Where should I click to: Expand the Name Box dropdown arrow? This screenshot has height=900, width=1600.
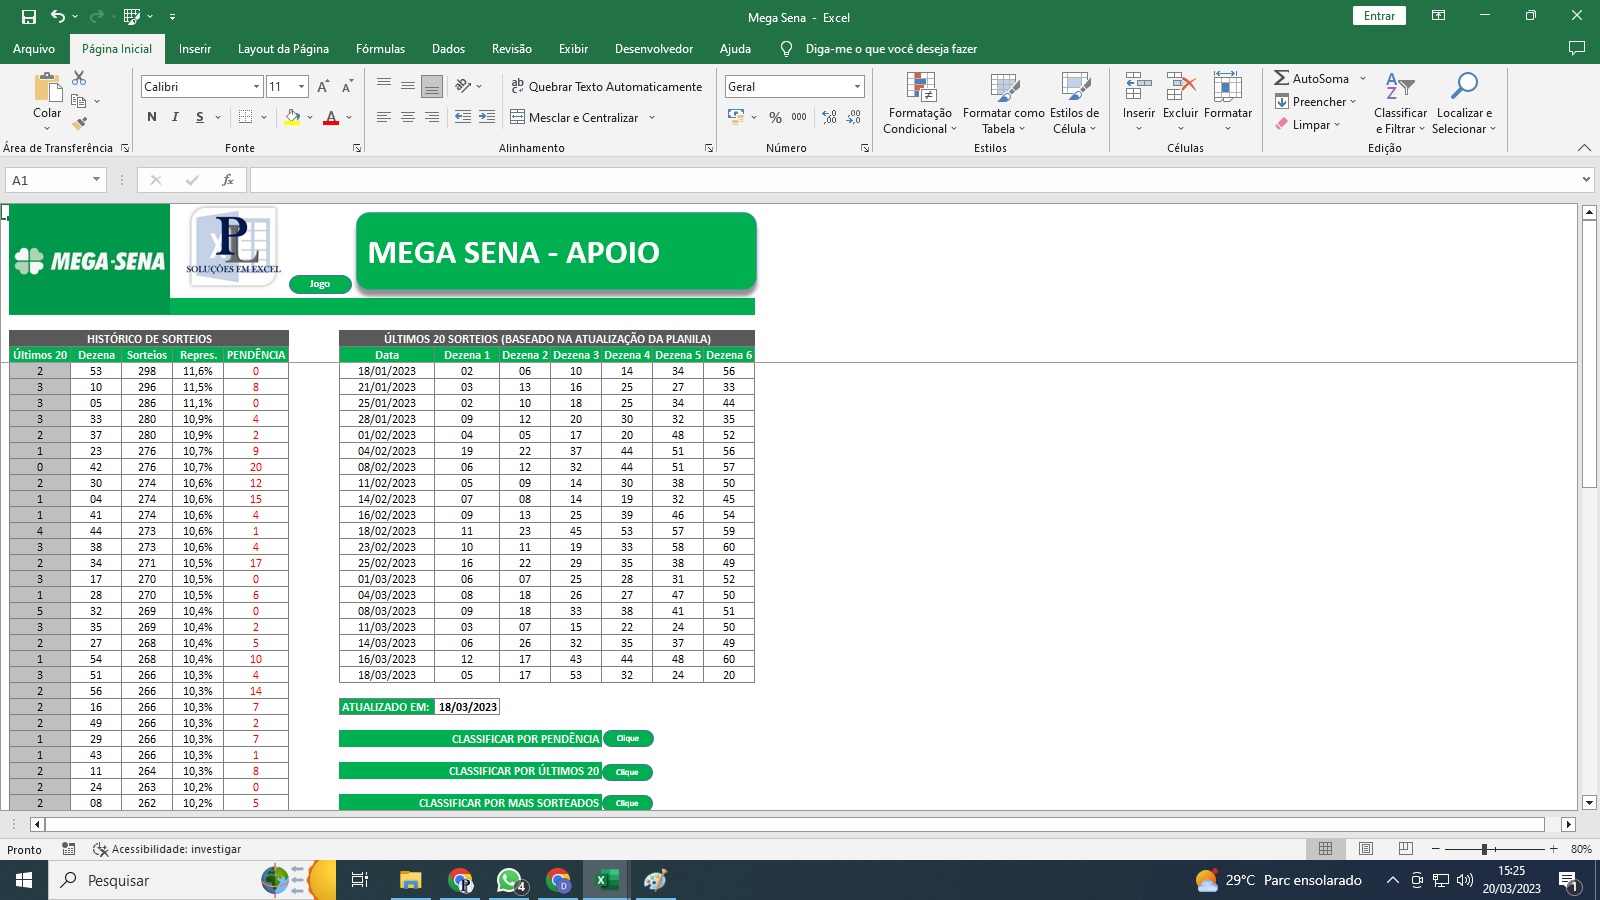[96, 180]
